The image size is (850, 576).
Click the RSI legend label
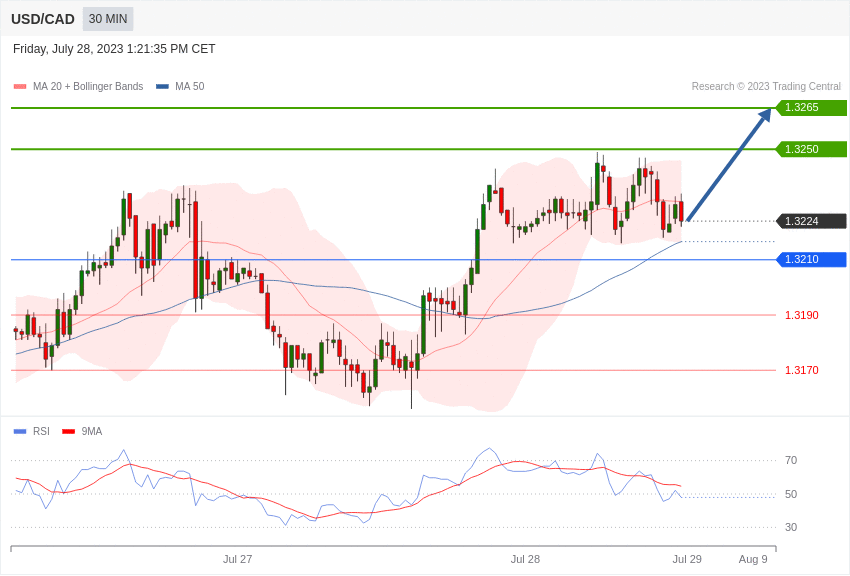click(41, 431)
